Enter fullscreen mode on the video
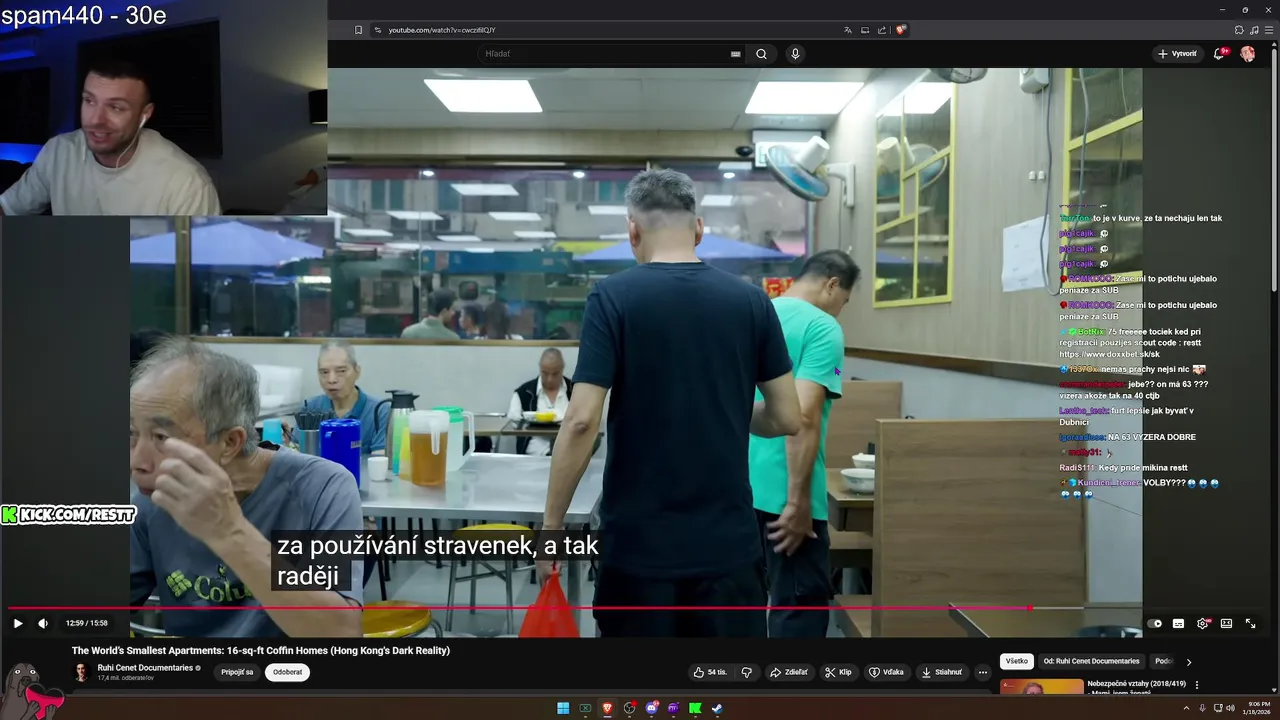Viewport: 1280px width, 720px height. pyautogui.click(x=1250, y=623)
